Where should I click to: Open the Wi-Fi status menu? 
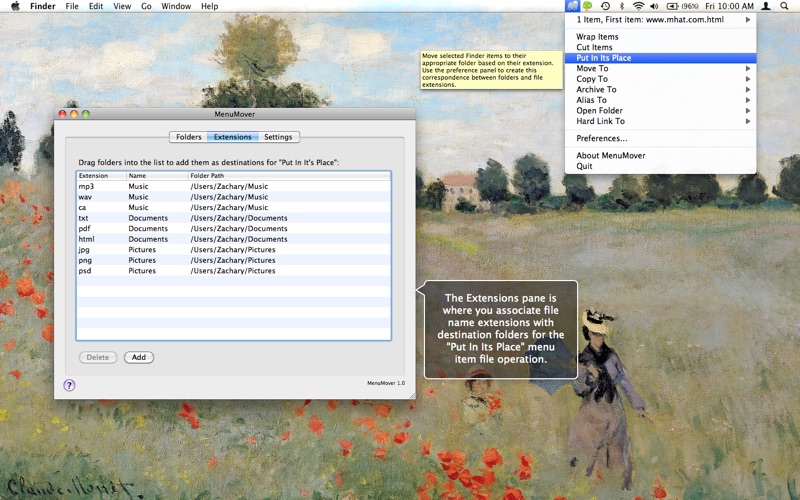point(638,6)
